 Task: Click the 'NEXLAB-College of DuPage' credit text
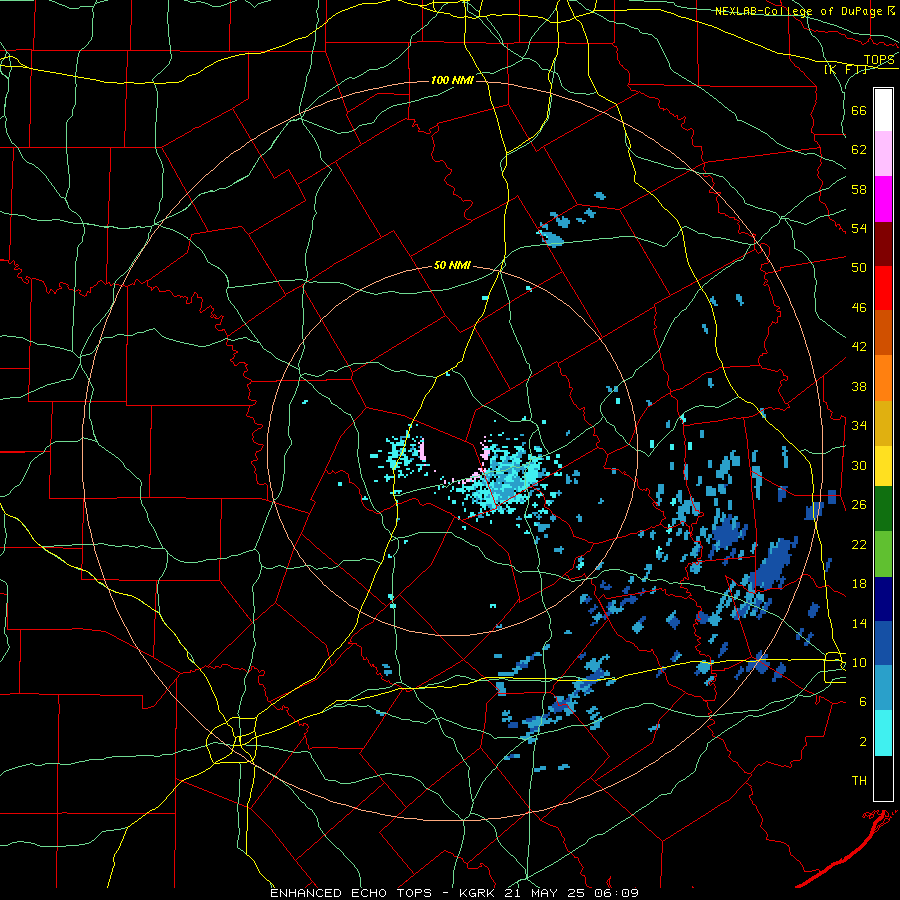pyautogui.click(x=798, y=11)
